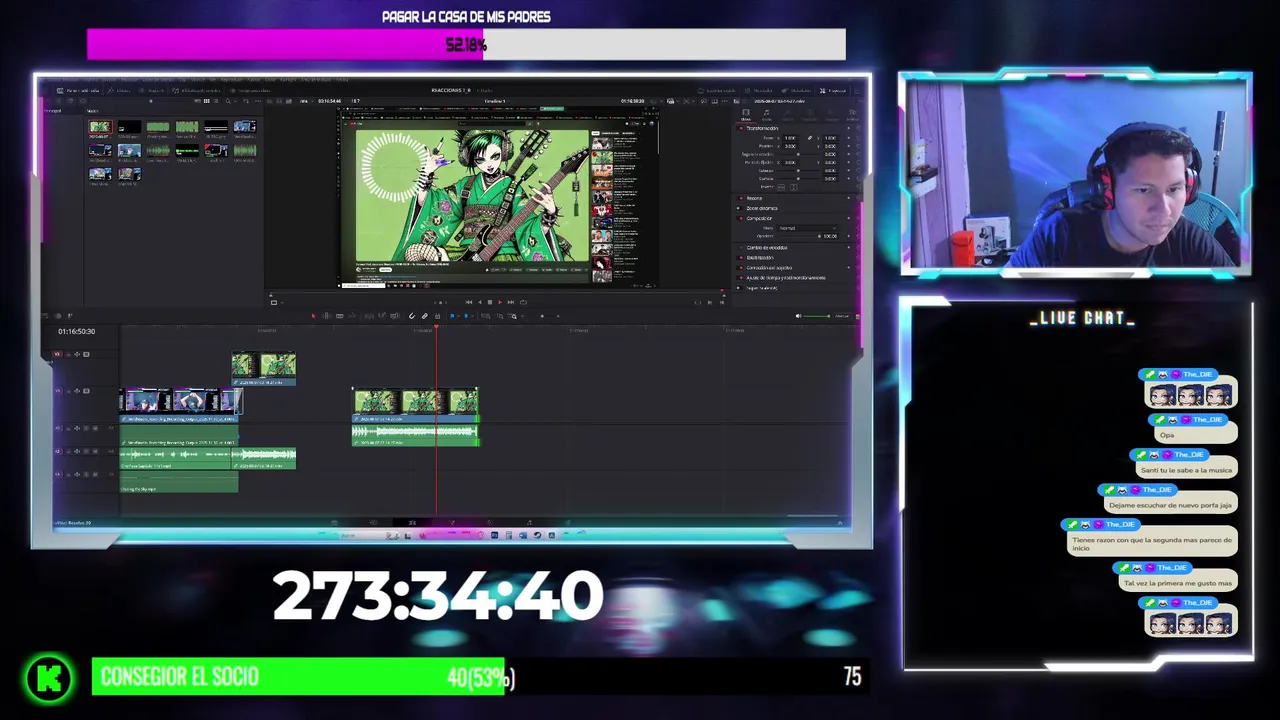
Task: Switch to Inspector Audio tab
Action: coord(766,115)
